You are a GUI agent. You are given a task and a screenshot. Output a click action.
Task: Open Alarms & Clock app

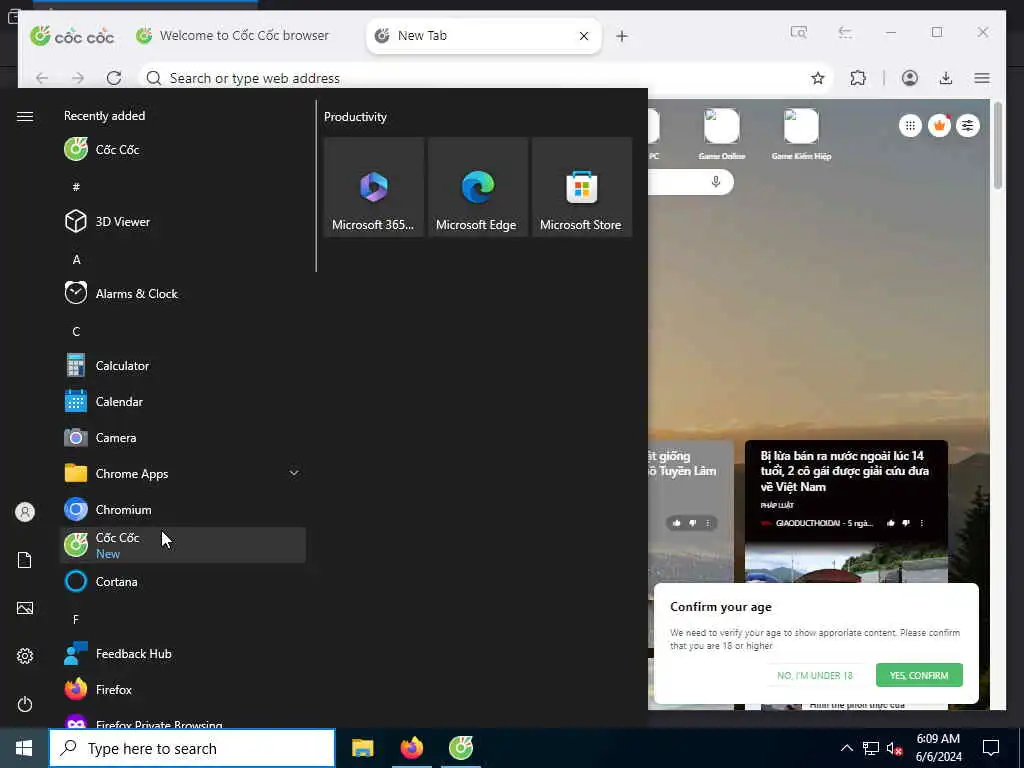(x=183, y=294)
